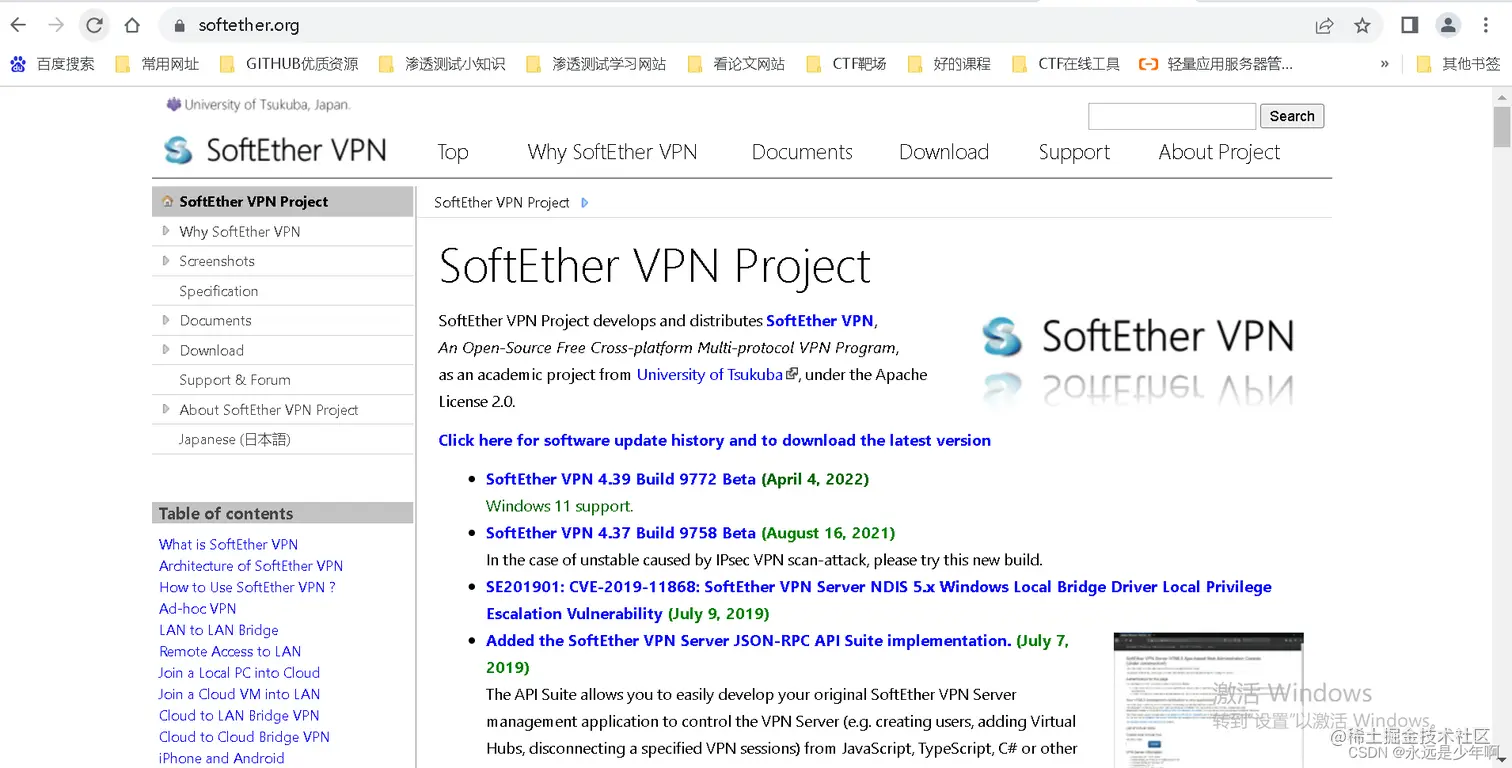Screen dimensions: 1512x768
Task: Expand the Download sidebar arrow
Action: [x=165, y=350]
